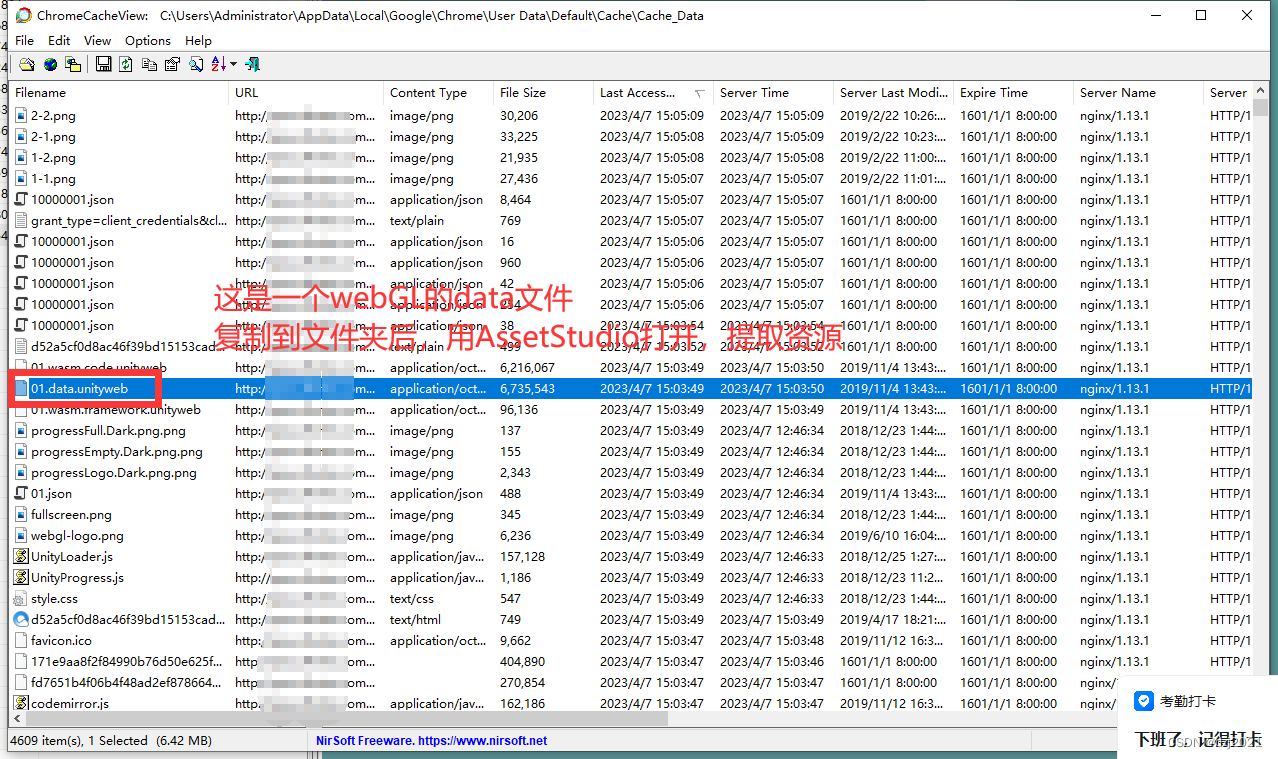The image size is (1278, 759).
Task: Open the Edit menu
Action: (59, 40)
